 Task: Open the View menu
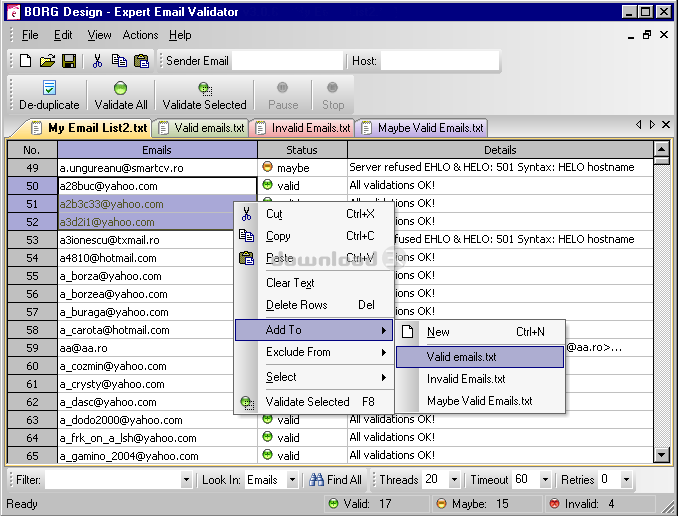tap(99, 35)
